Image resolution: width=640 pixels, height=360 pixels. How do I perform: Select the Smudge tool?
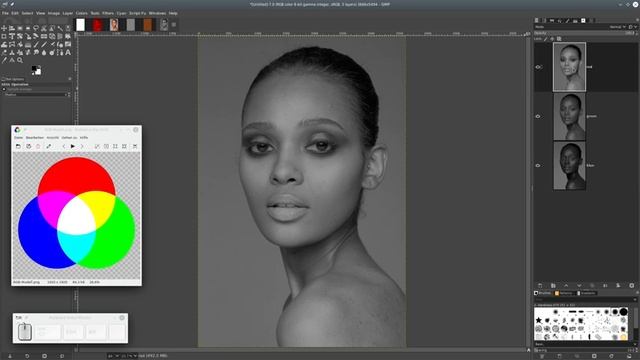(36, 52)
